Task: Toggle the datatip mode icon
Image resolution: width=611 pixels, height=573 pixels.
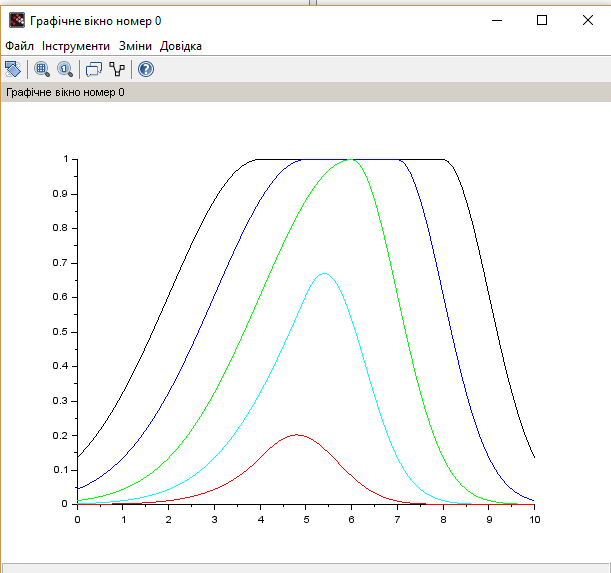Action: point(94,69)
